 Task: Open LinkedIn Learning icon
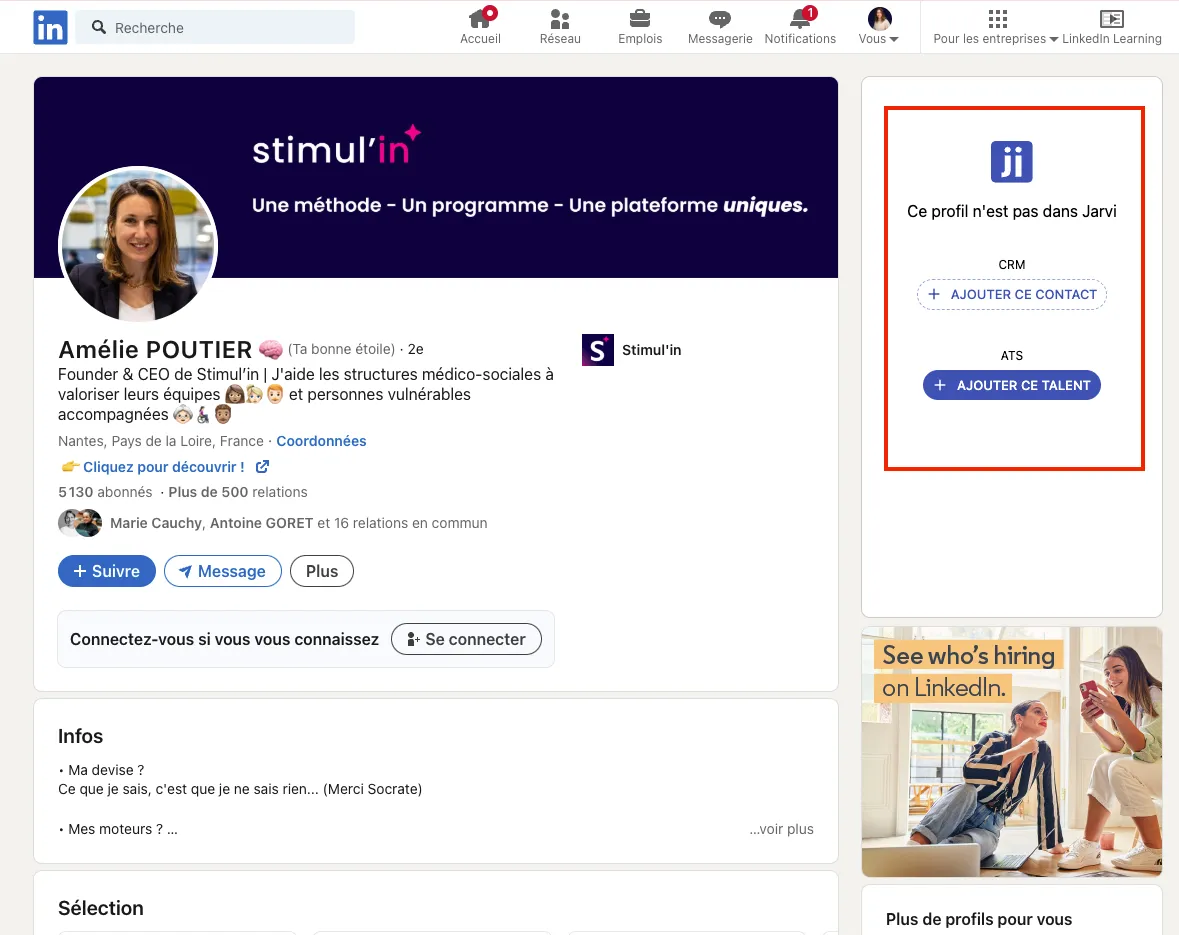point(1110,19)
